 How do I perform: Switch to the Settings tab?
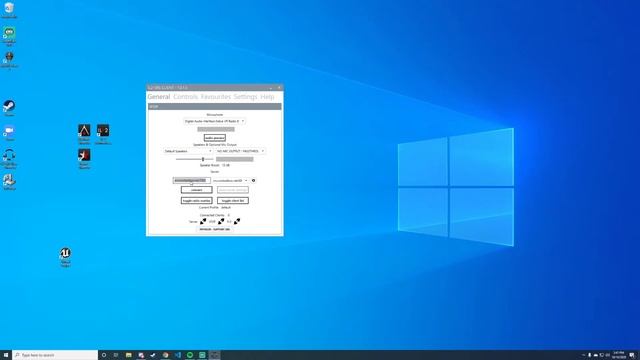[x=245, y=97]
